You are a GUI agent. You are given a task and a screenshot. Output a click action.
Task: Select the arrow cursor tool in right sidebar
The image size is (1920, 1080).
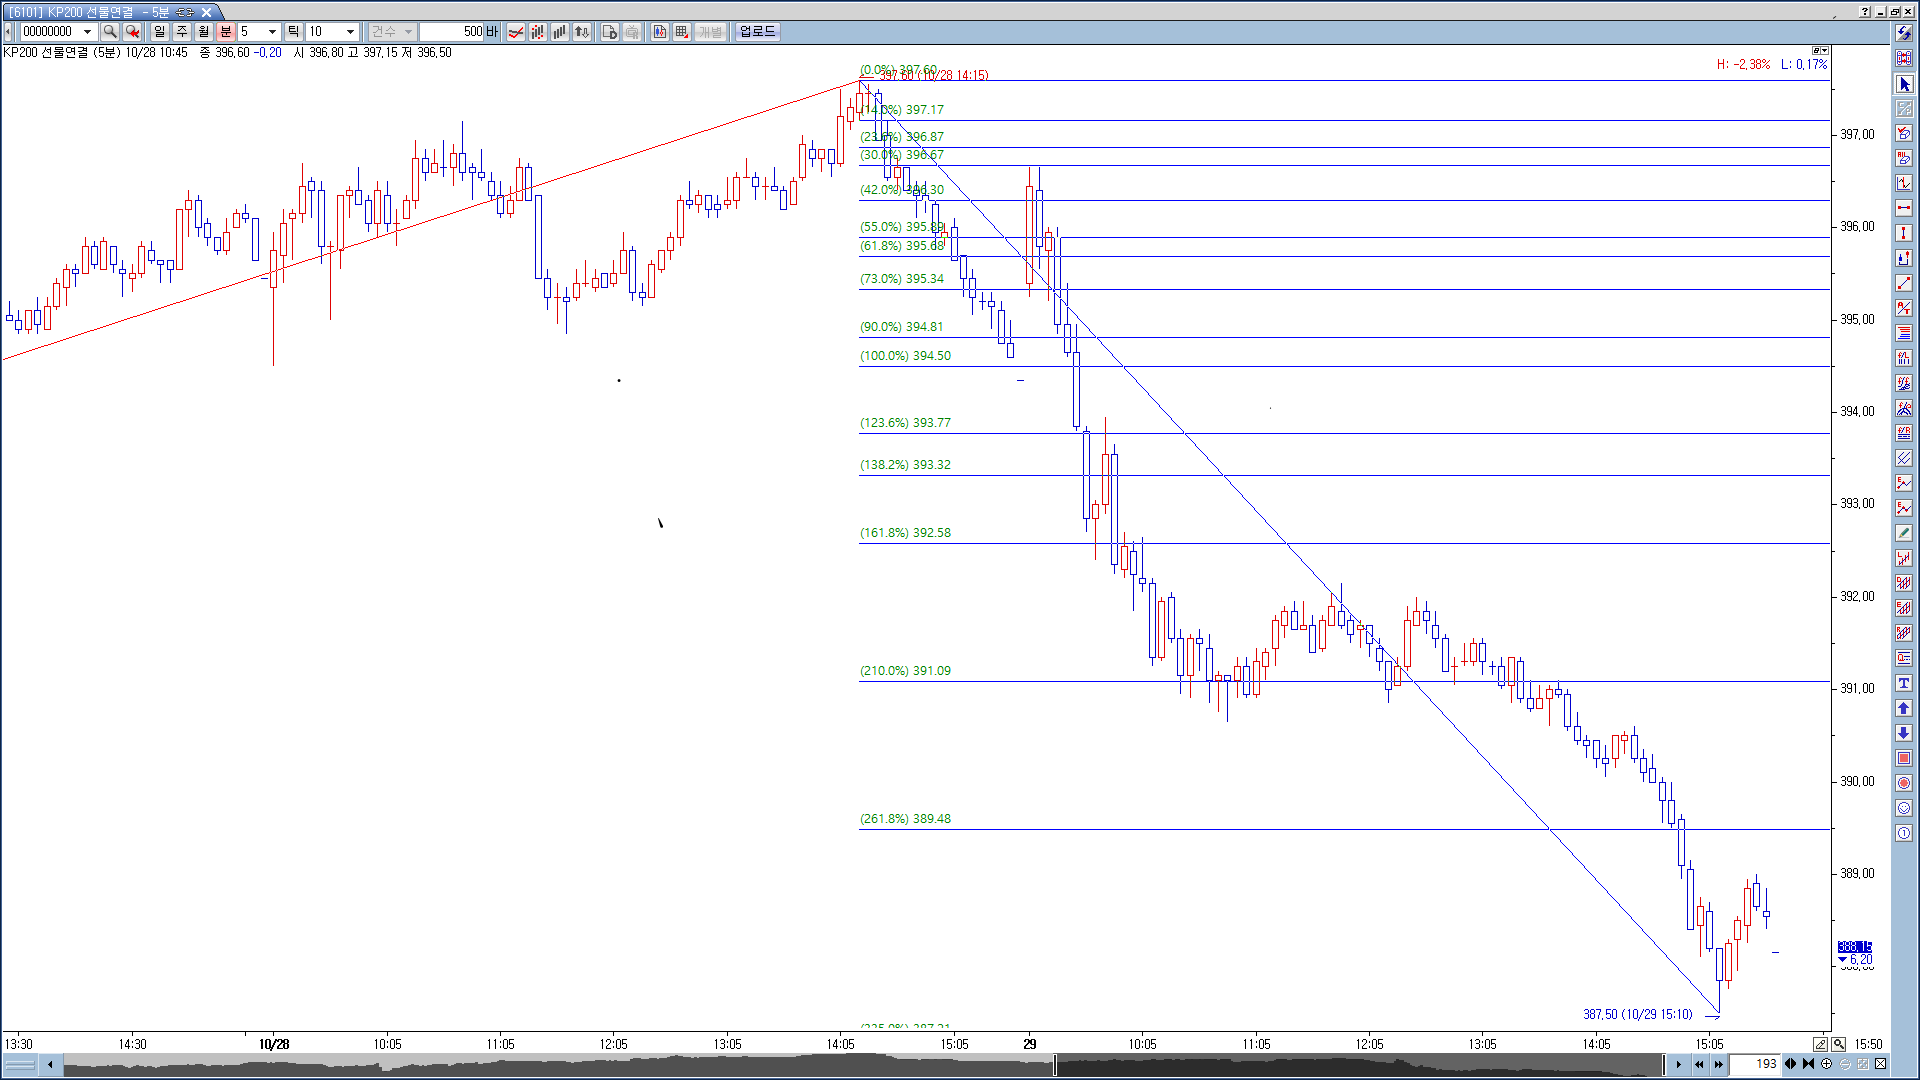(x=1904, y=84)
